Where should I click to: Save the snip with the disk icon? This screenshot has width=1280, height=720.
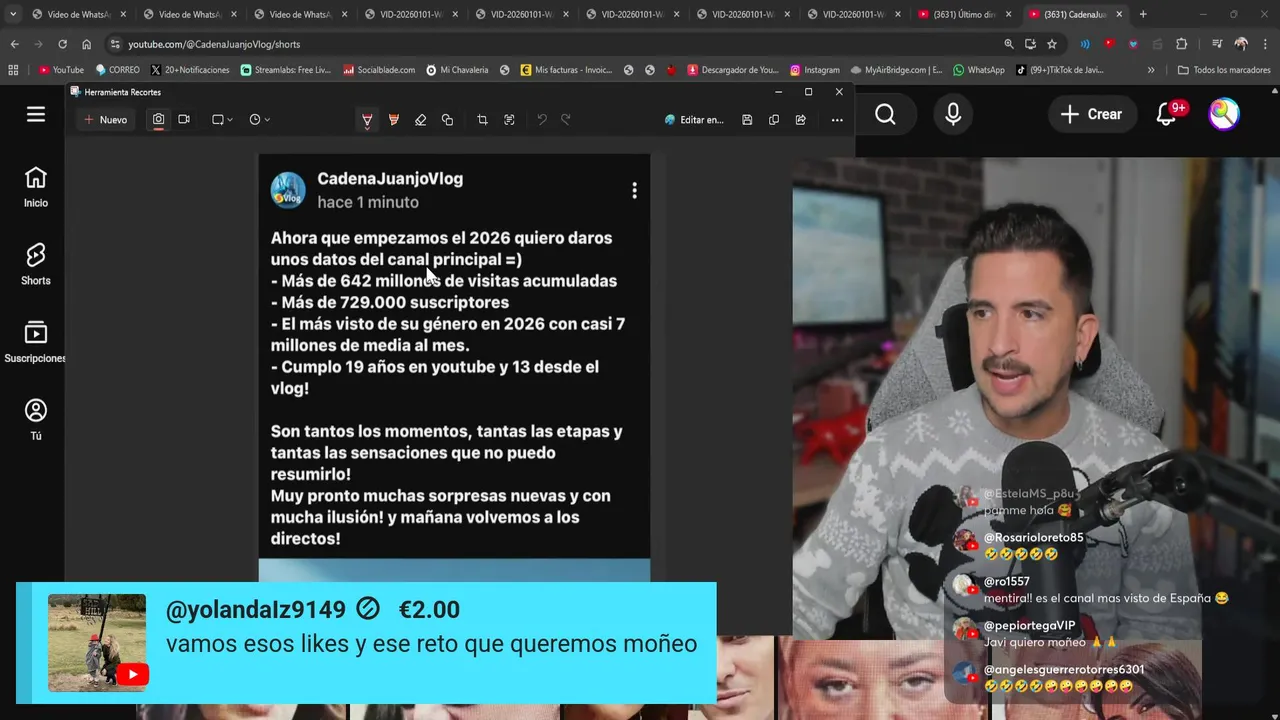(x=747, y=119)
